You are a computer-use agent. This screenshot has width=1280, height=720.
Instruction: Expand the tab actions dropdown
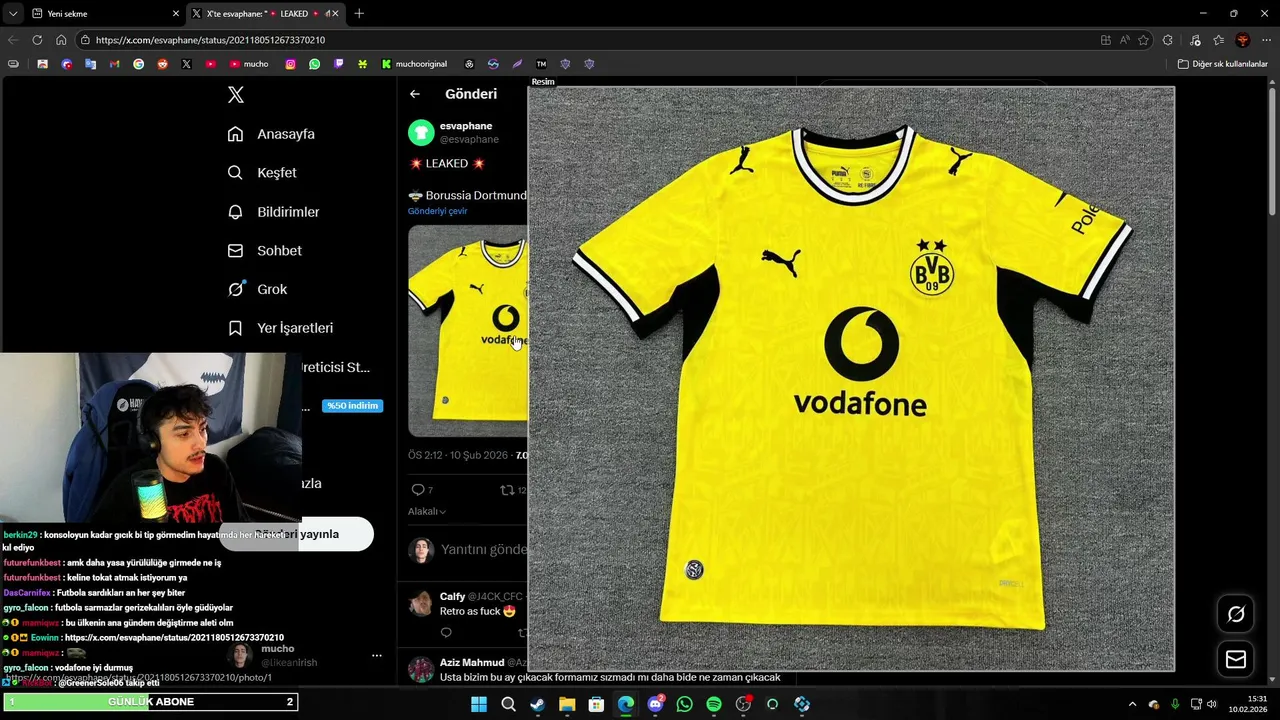coord(13,14)
